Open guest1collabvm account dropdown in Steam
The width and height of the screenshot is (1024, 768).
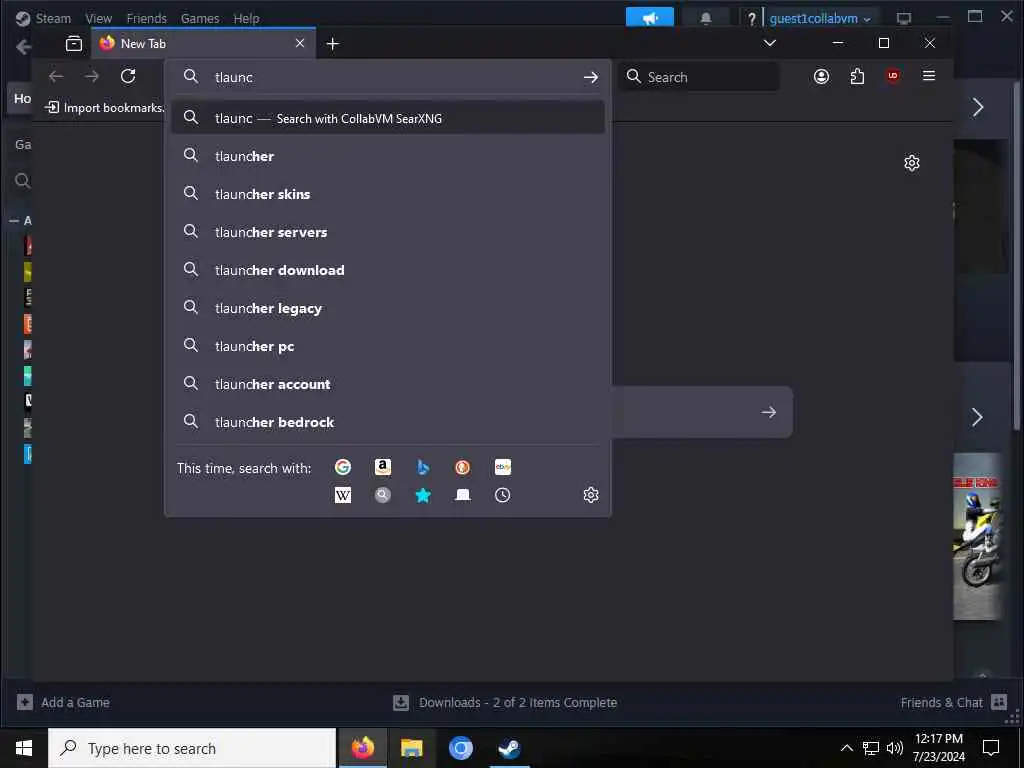click(x=820, y=18)
